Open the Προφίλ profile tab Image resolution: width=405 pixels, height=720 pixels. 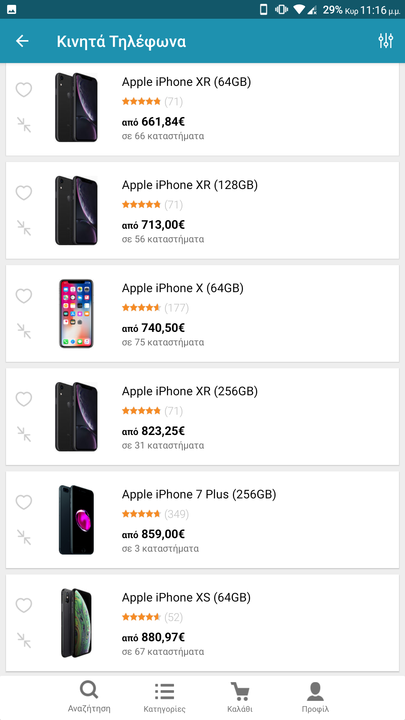(315, 697)
